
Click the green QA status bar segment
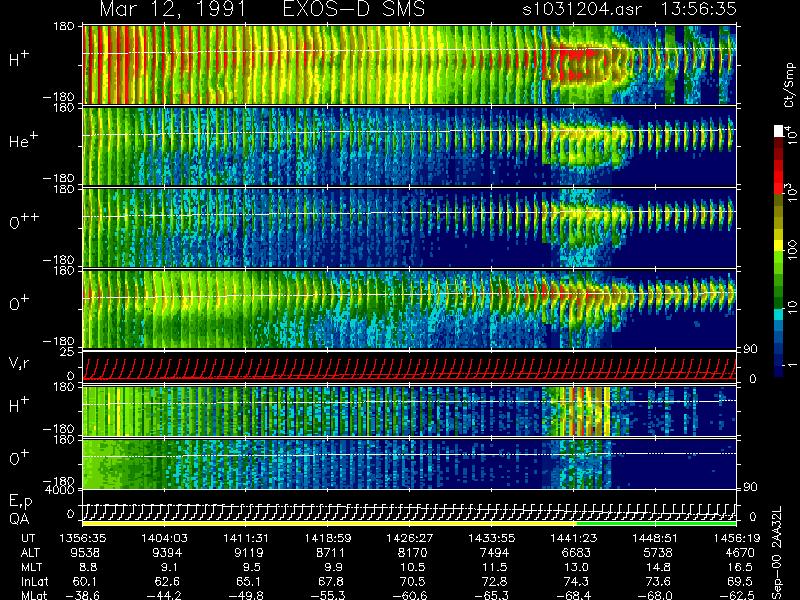tap(656, 523)
